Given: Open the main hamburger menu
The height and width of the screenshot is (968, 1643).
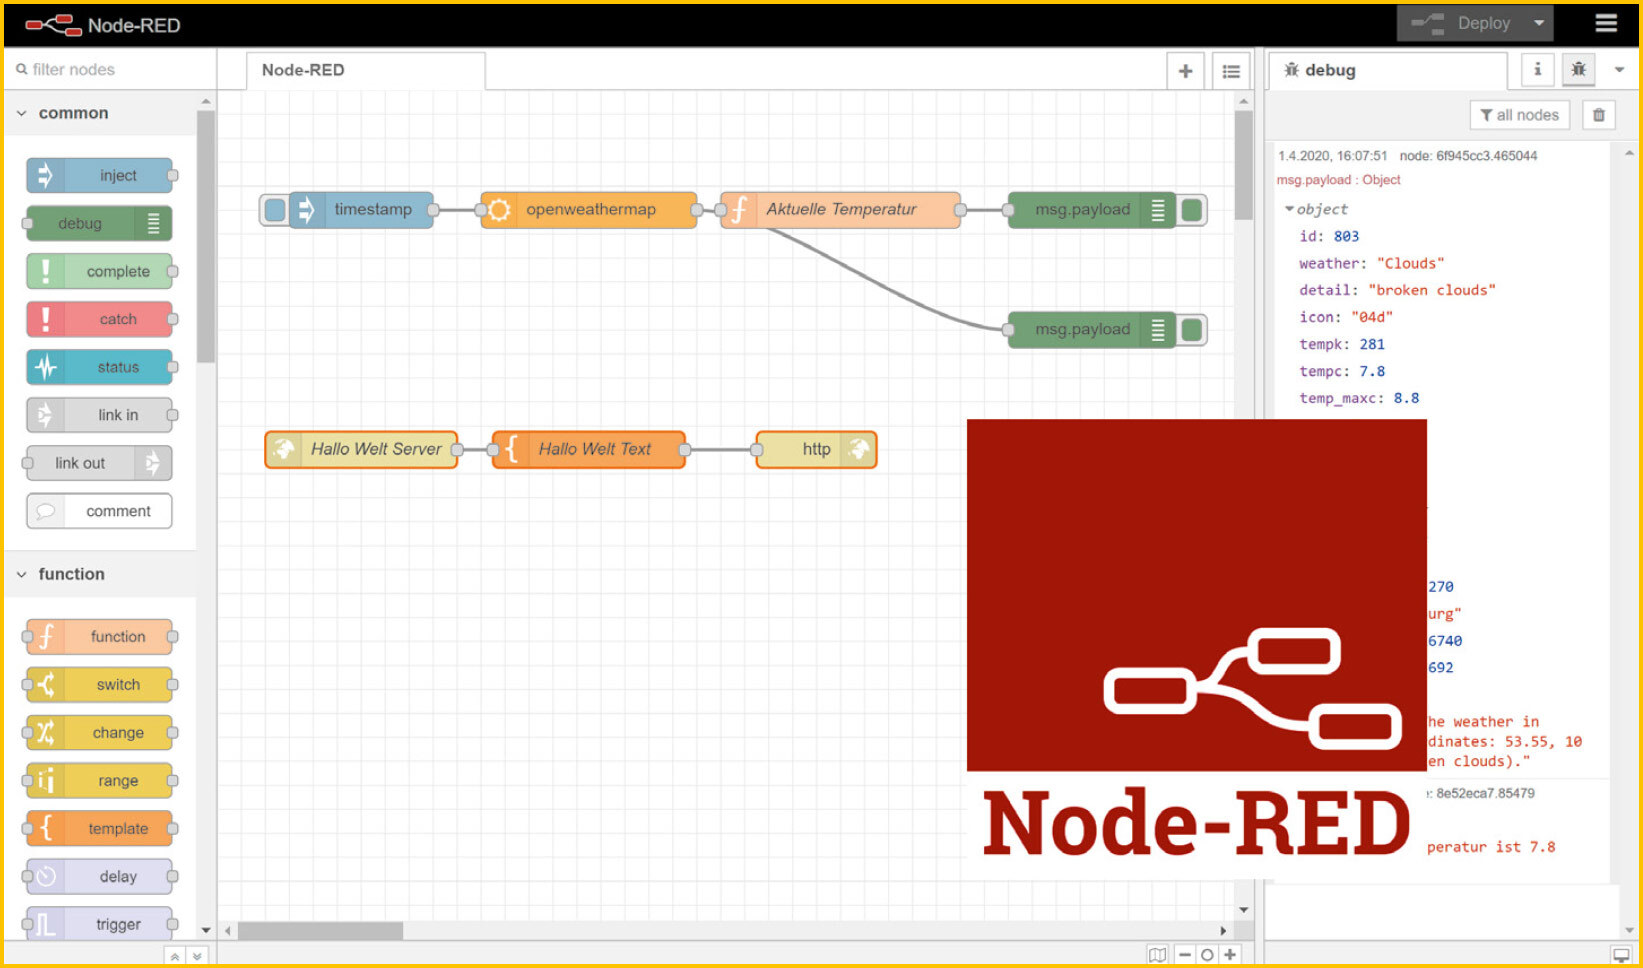Looking at the screenshot, I should (1606, 22).
